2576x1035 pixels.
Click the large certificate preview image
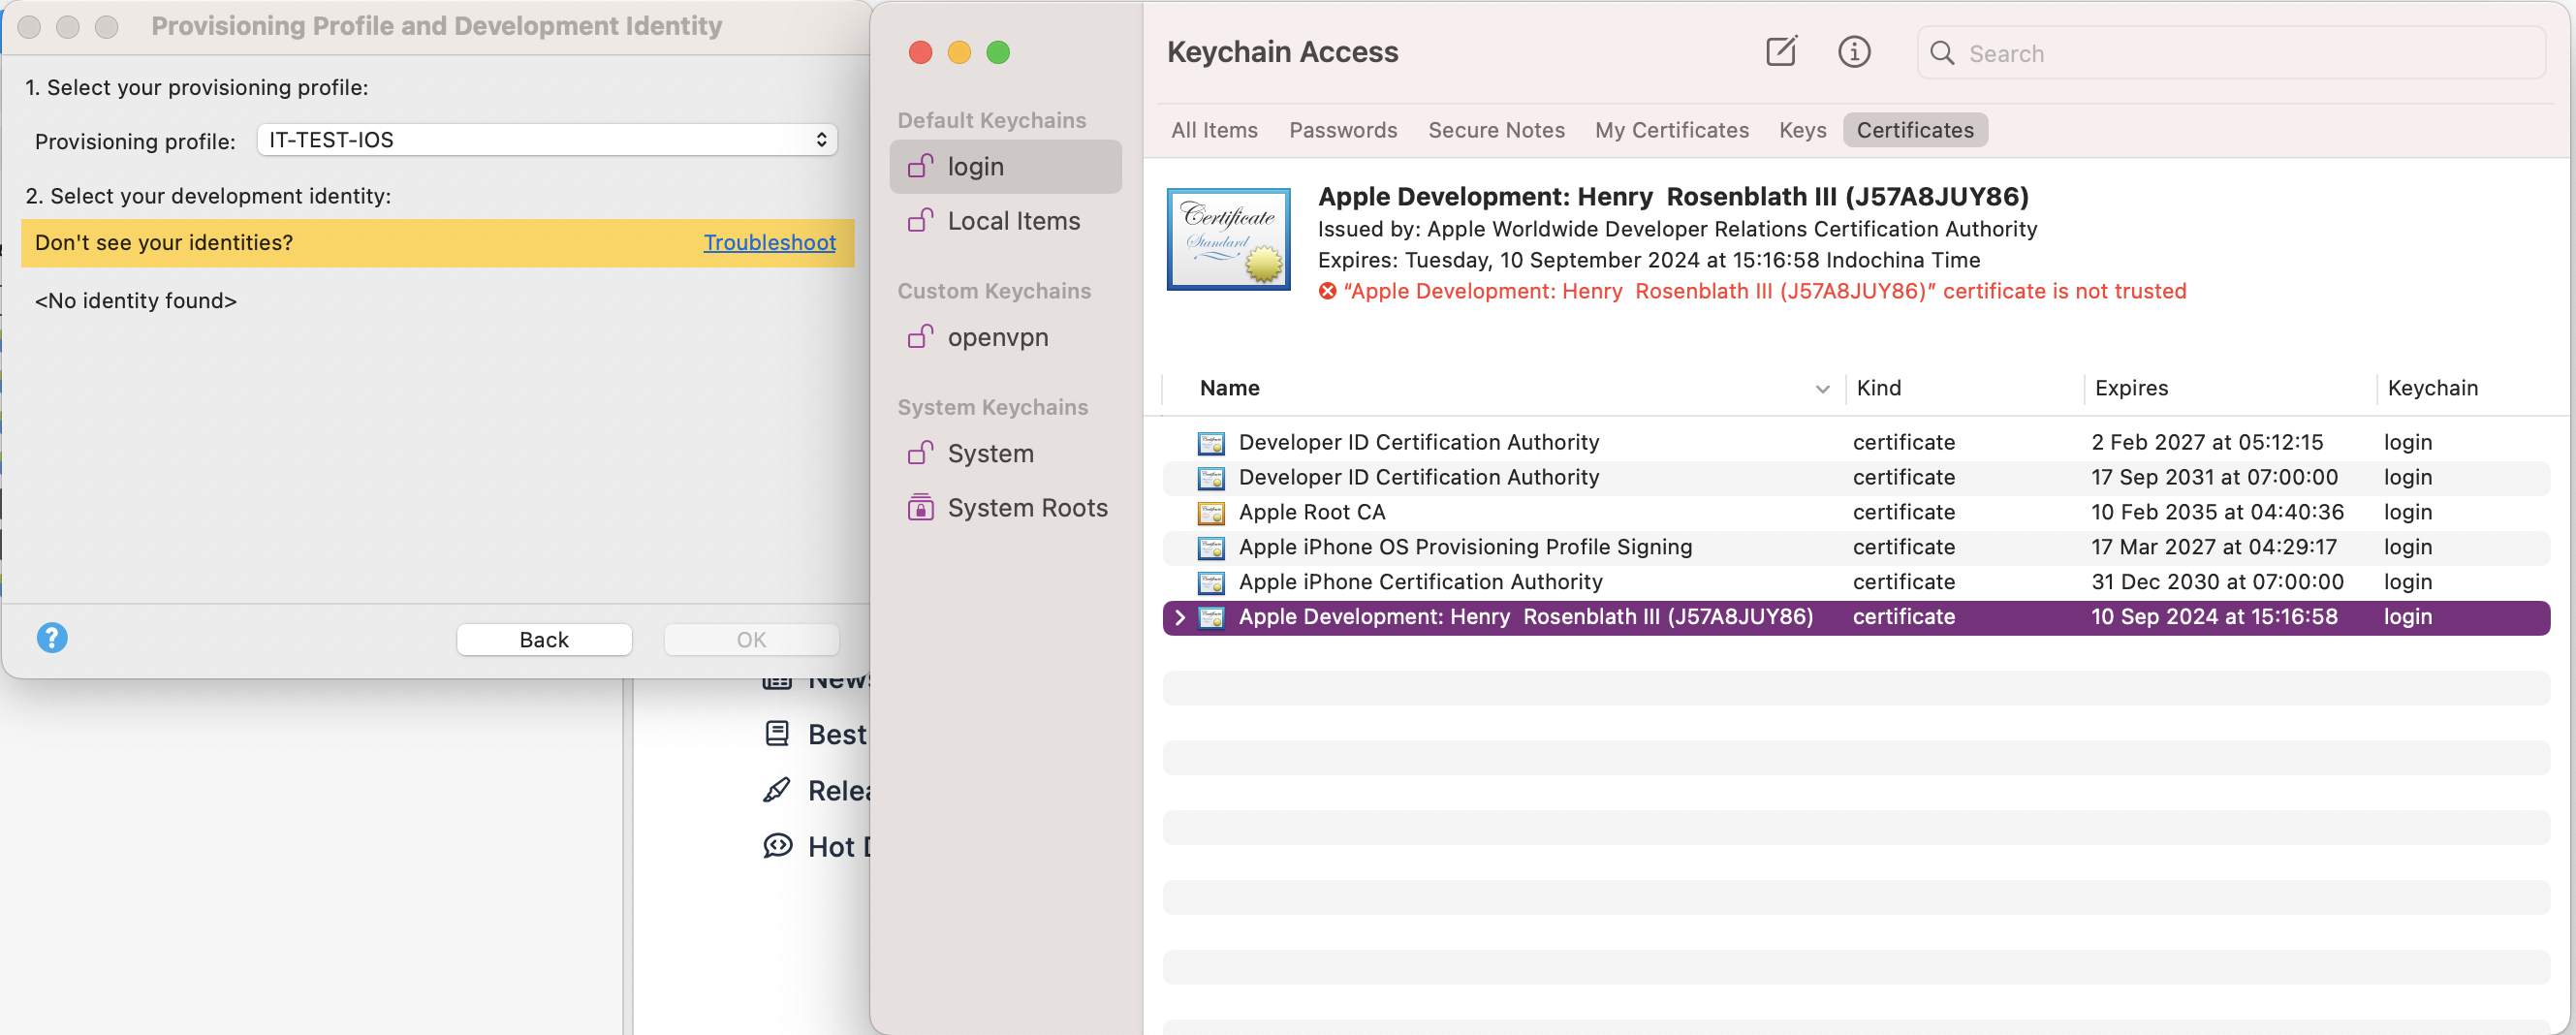coord(1228,239)
